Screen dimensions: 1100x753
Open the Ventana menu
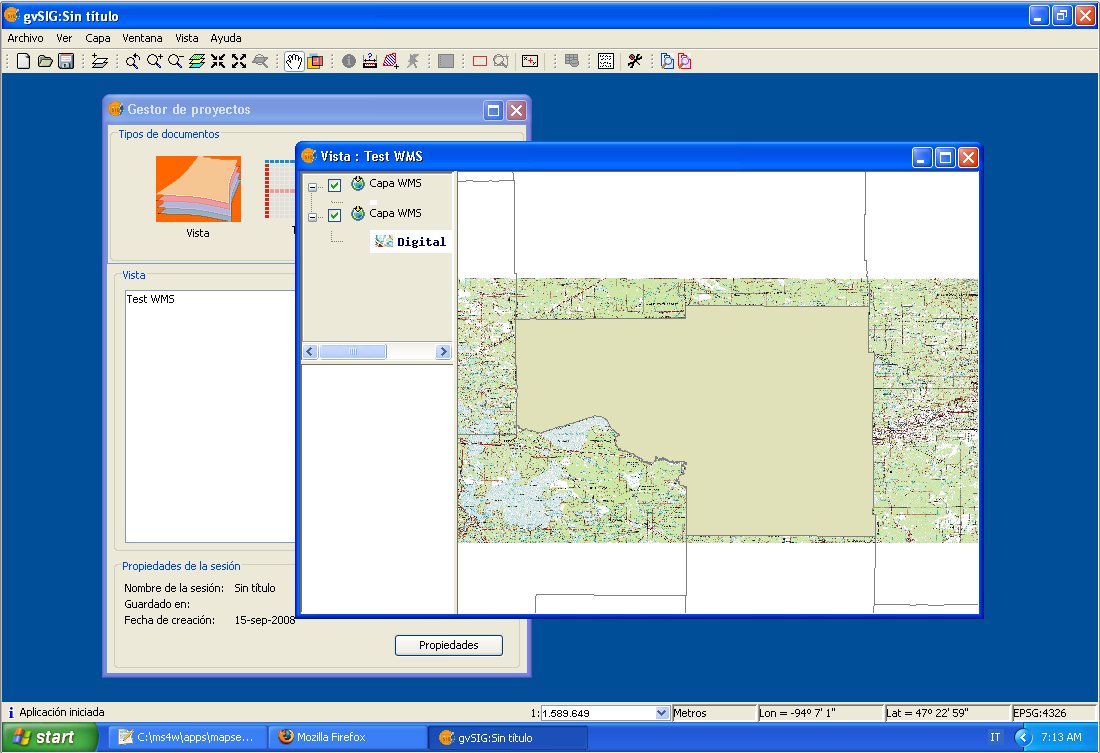[x=142, y=37]
